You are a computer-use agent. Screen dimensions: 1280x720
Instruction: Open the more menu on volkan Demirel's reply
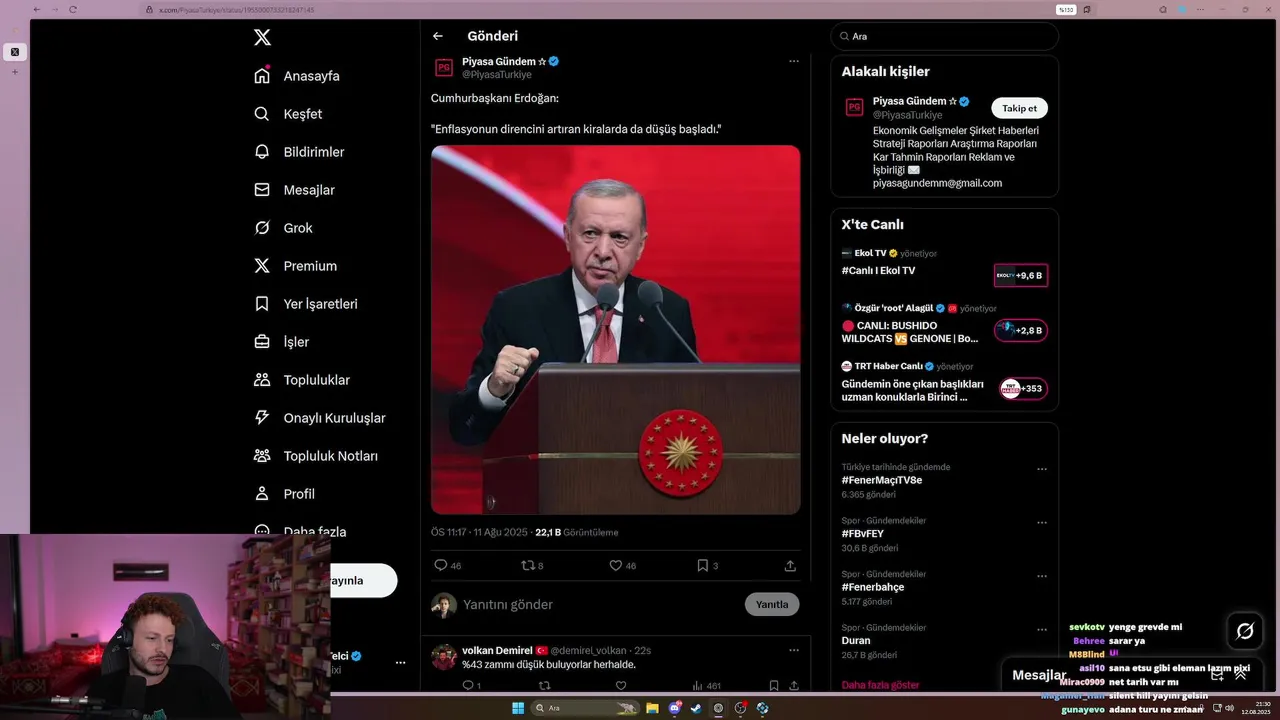click(x=794, y=650)
